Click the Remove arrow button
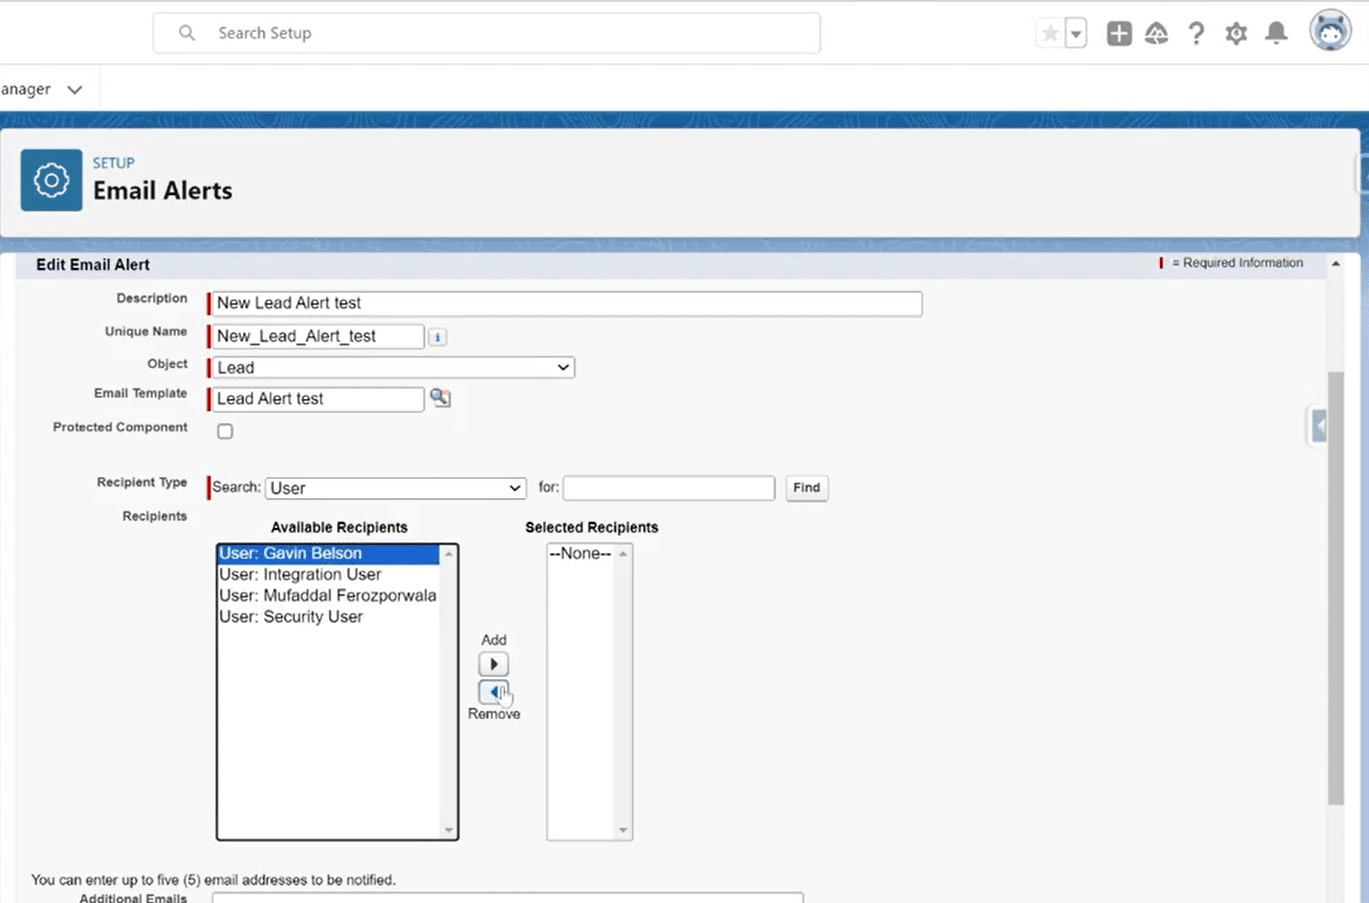Image resolution: width=1369 pixels, height=903 pixels. (x=493, y=692)
